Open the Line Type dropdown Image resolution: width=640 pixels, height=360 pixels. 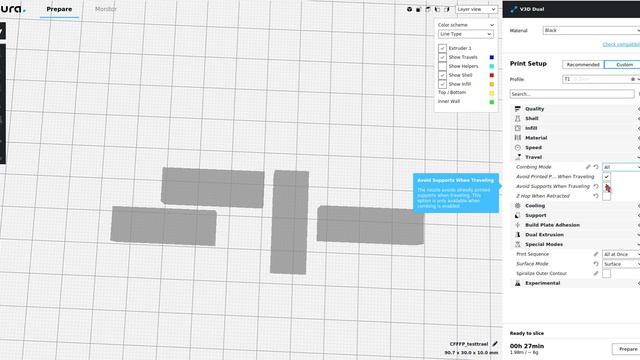(x=466, y=34)
